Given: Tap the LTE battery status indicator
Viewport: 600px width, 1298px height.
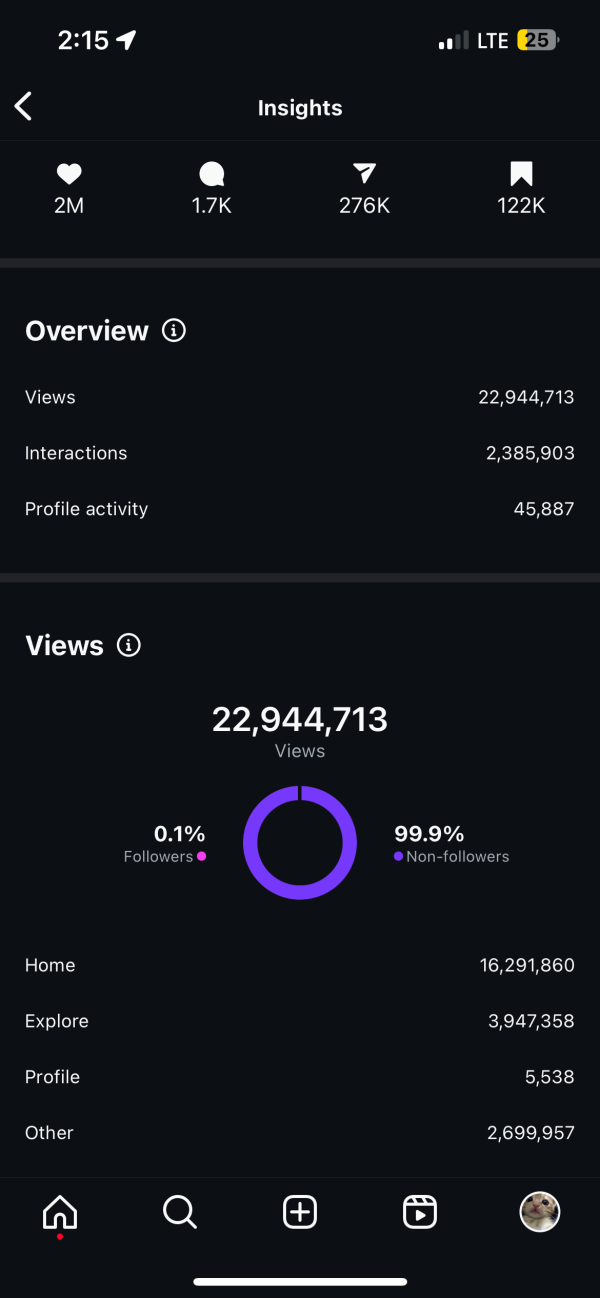Looking at the screenshot, I should click(538, 41).
